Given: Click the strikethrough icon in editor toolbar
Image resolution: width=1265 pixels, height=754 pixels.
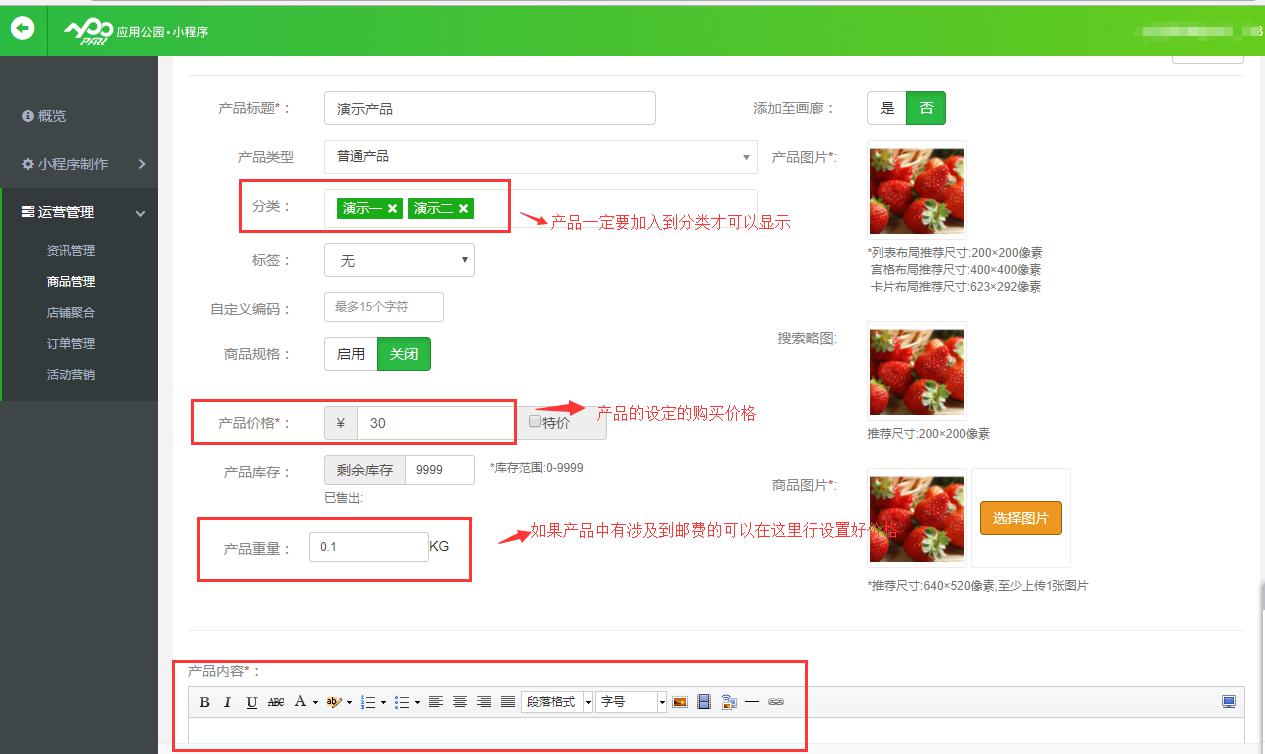Looking at the screenshot, I should pyautogui.click(x=276, y=702).
